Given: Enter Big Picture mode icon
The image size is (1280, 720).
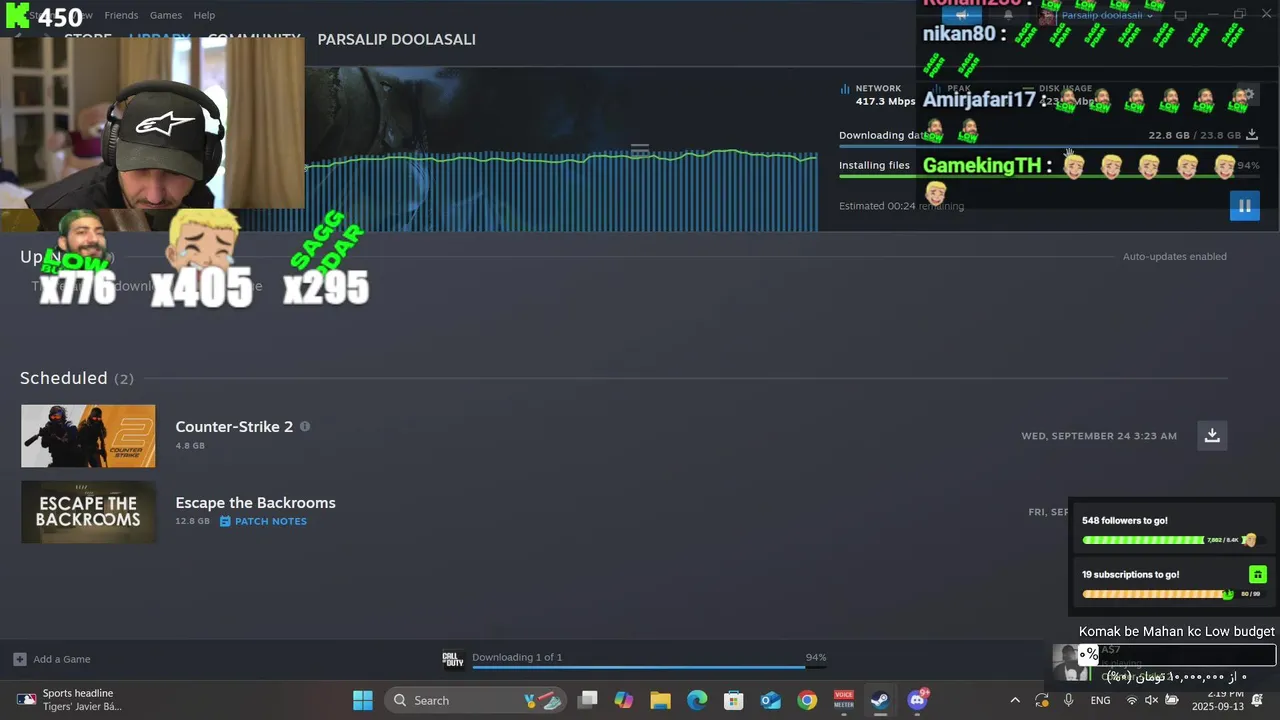Looking at the screenshot, I should click(1181, 15).
